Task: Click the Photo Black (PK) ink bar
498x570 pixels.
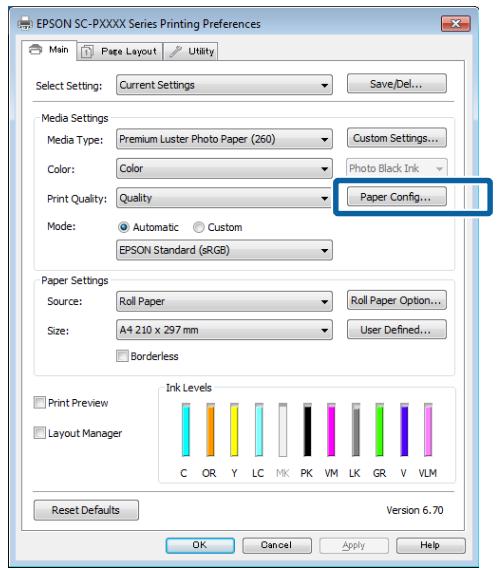Action: tap(308, 429)
